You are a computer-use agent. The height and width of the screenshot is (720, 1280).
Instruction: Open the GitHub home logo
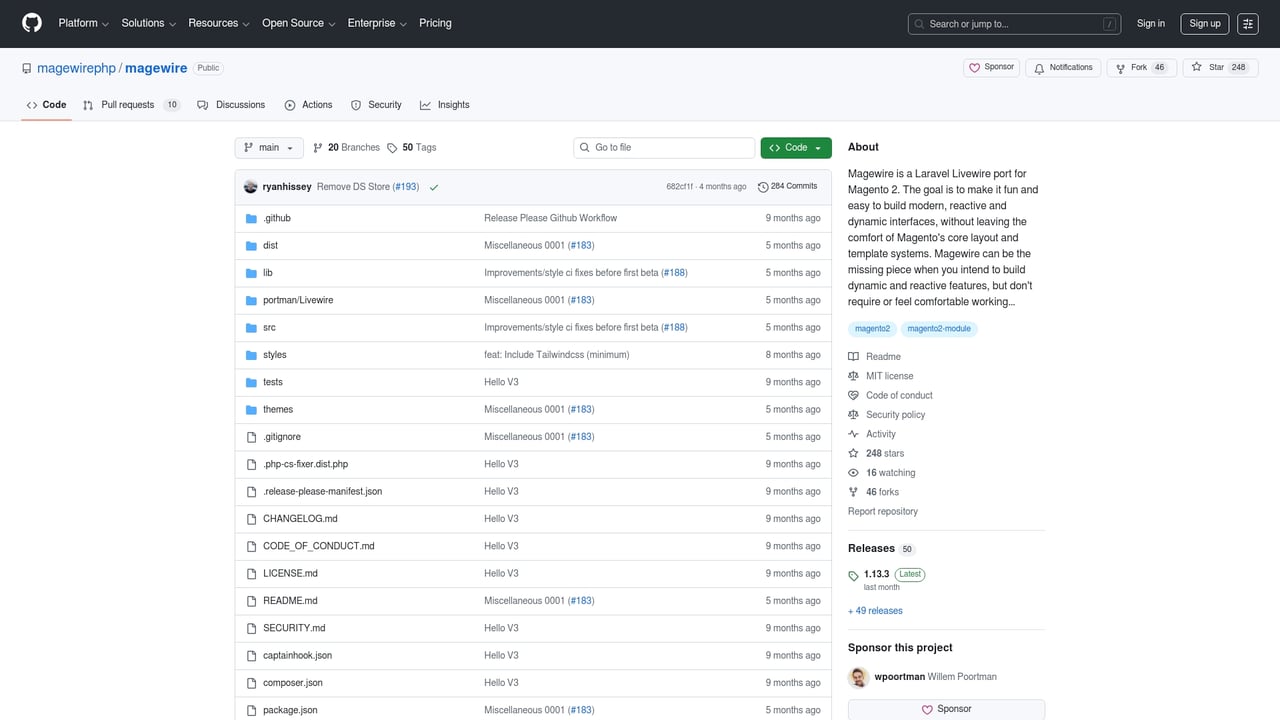31,23
